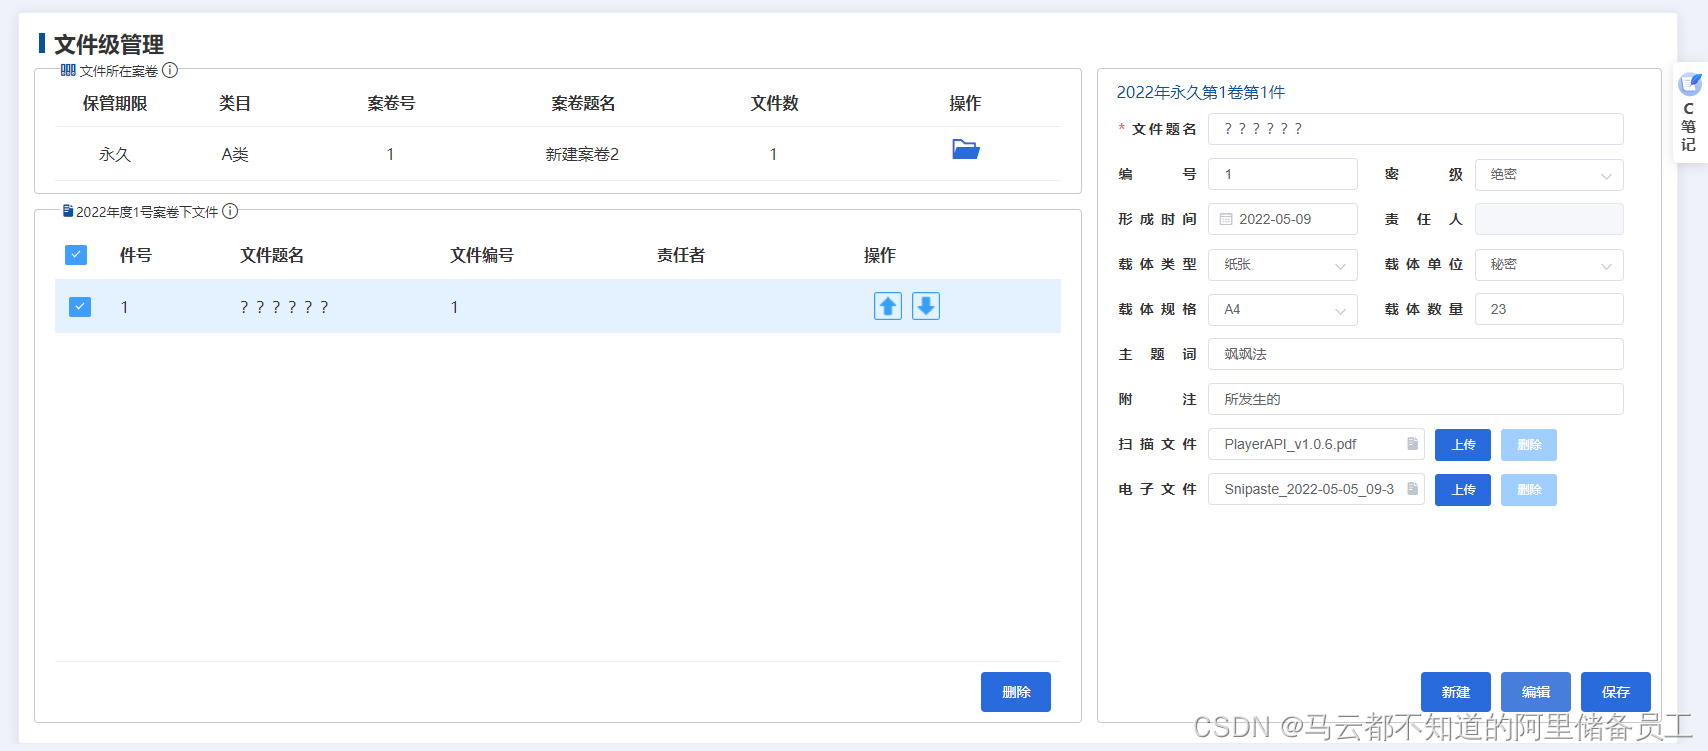Click 删除 button below the file list
The width and height of the screenshot is (1708, 751).
pyautogui.click(x=1016, y=692)
